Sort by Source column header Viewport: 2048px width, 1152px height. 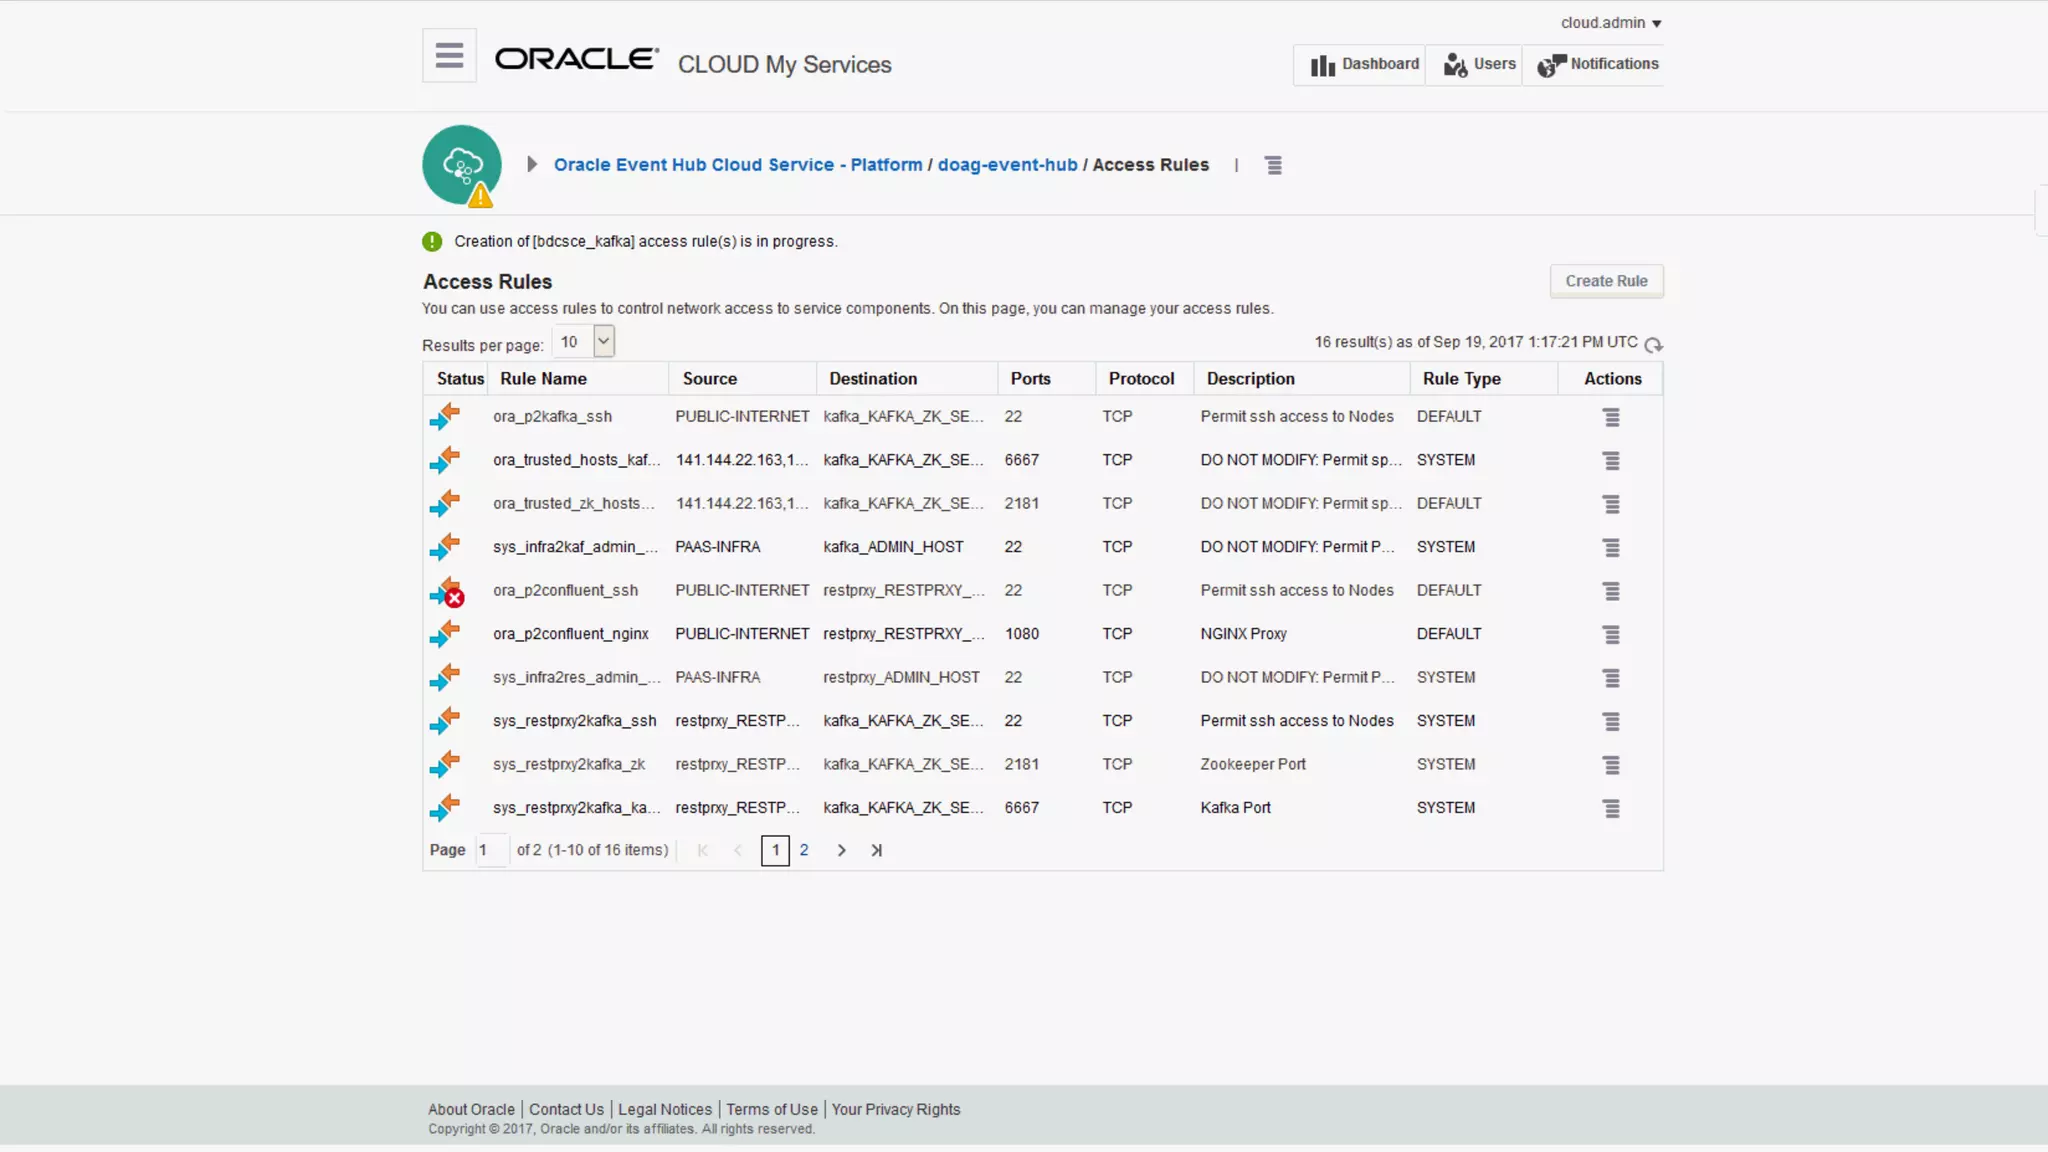[x=709, y=378]
